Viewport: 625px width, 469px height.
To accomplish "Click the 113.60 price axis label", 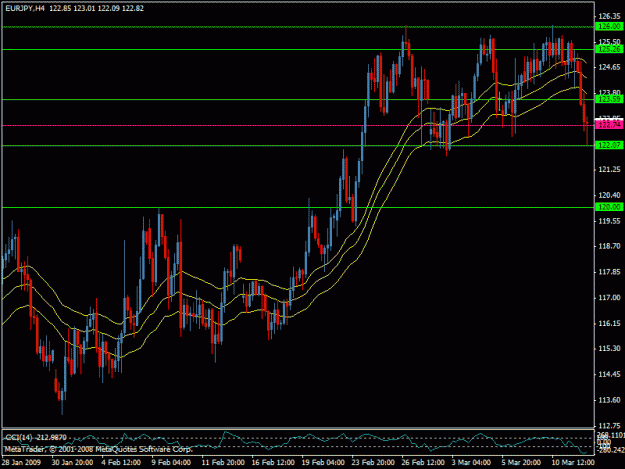I will [x=609, y=400].
